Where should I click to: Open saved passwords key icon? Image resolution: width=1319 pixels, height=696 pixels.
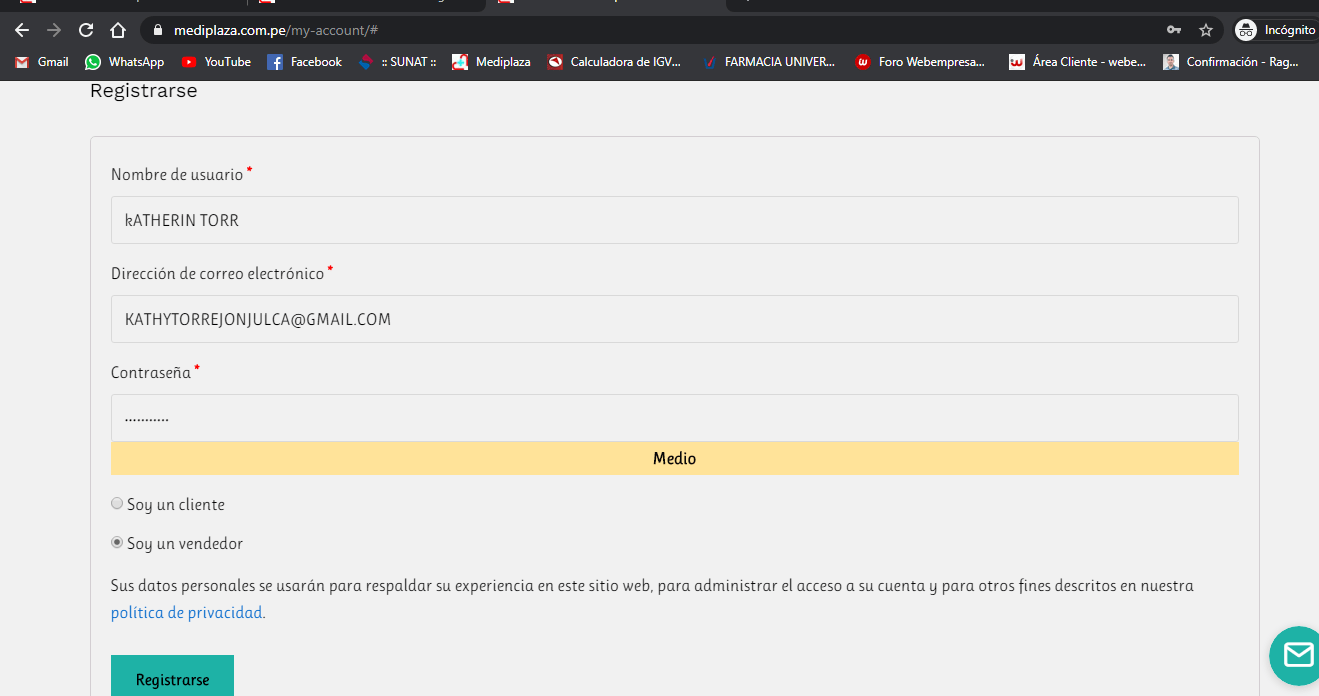(x=1174, y=30)
